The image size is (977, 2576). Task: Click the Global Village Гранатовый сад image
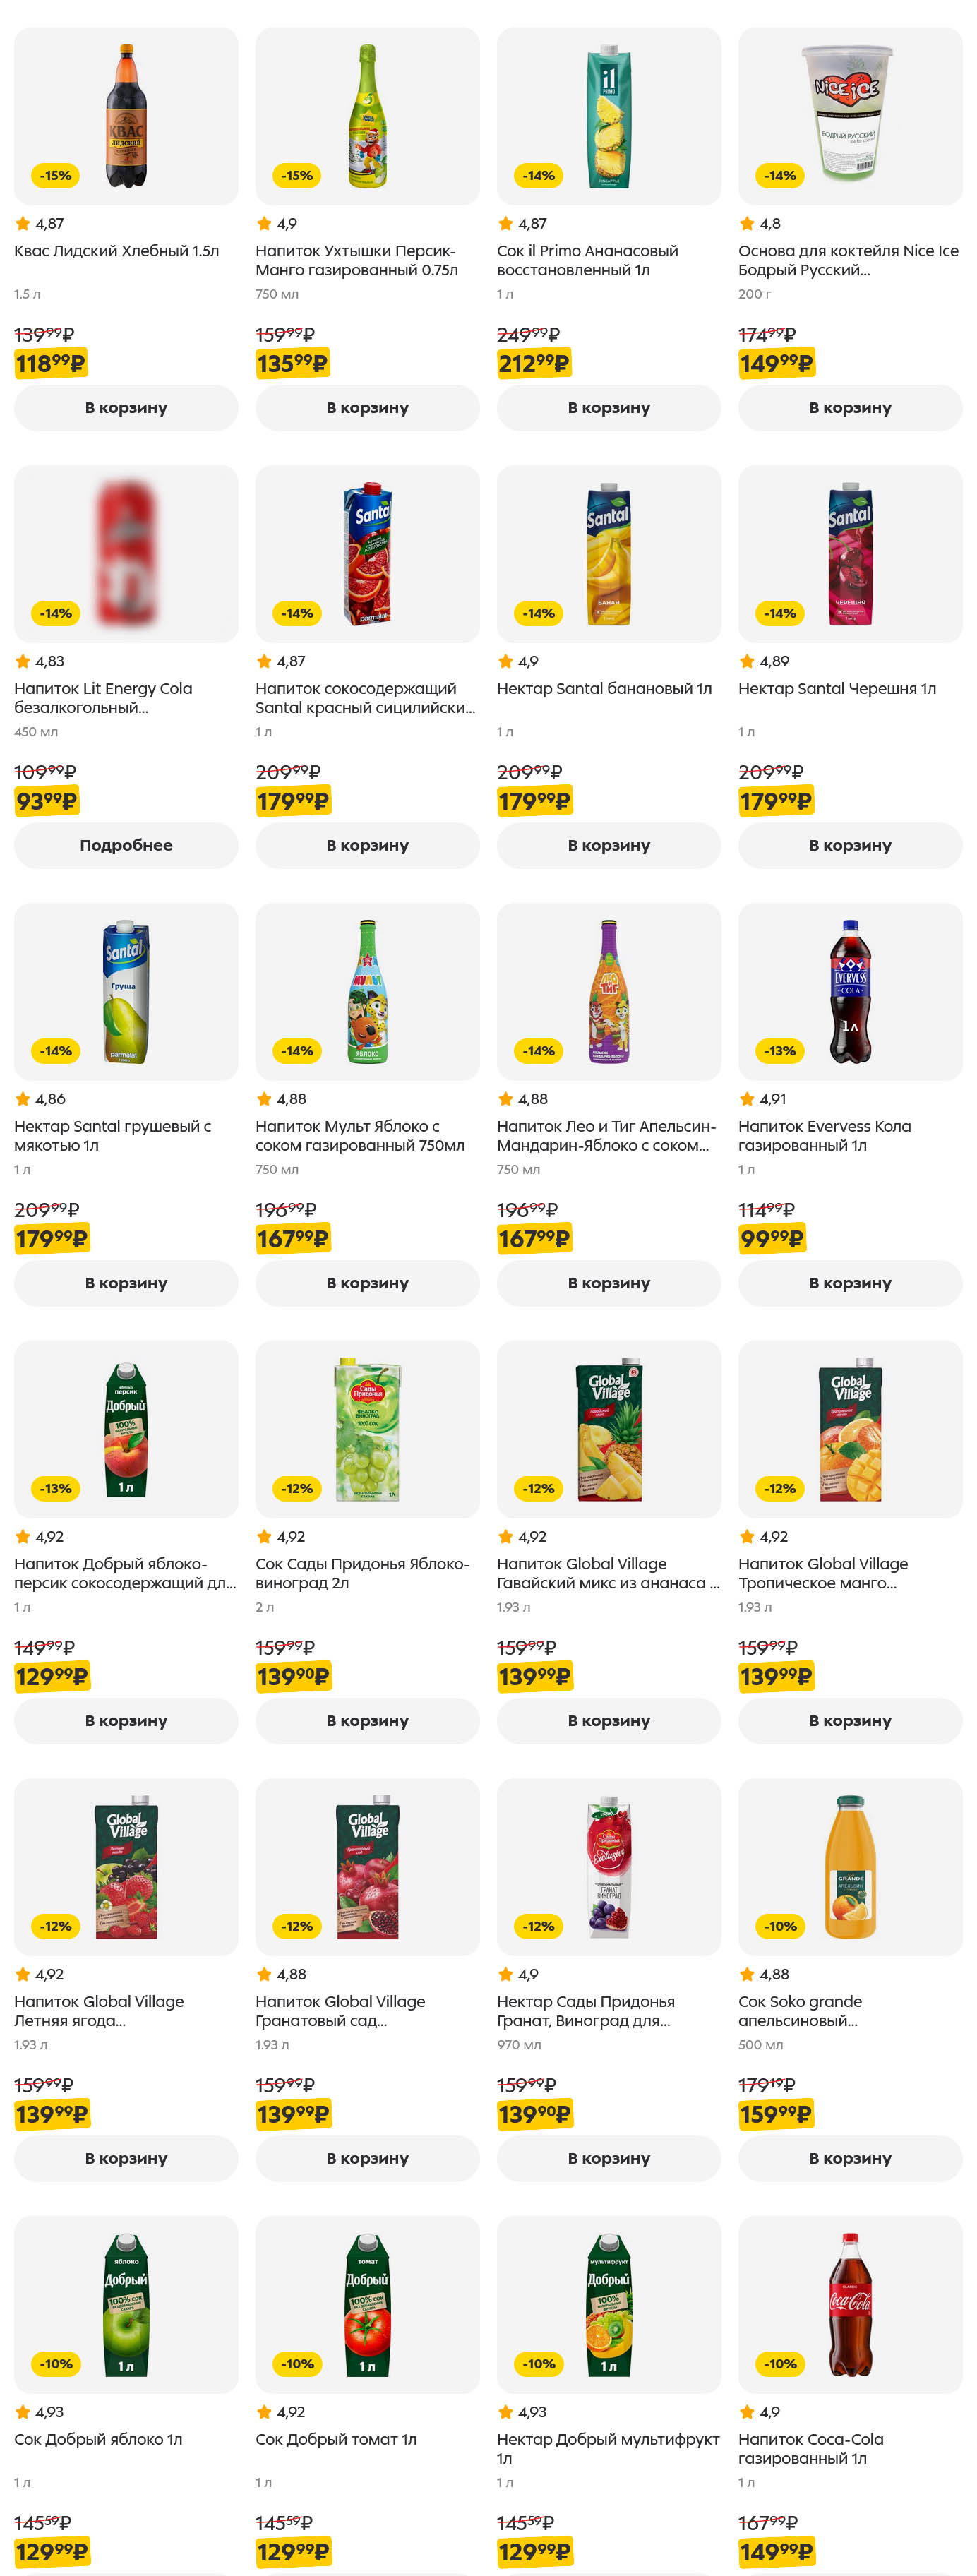[367, 1866]
